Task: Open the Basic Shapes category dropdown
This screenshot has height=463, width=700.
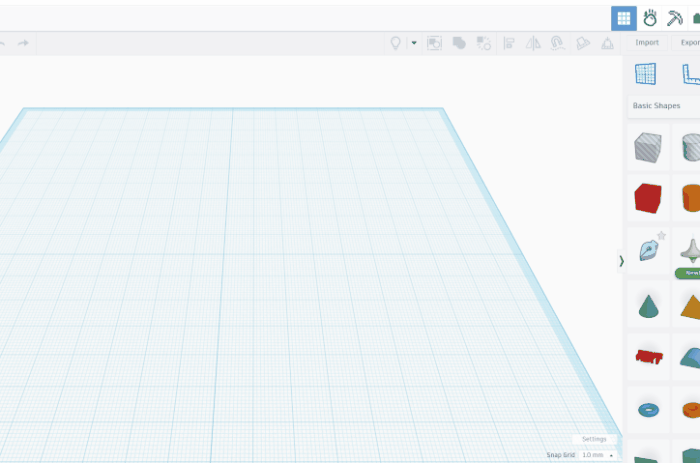Action: 664,106
